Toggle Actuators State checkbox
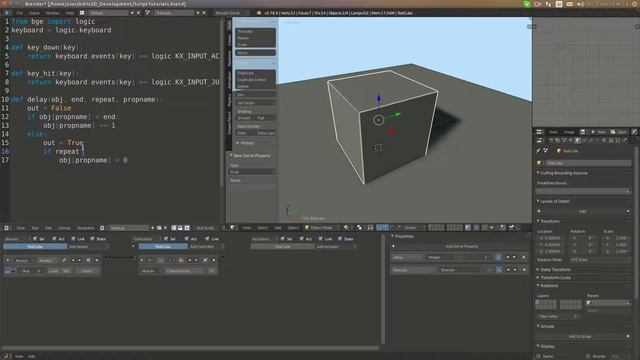The height and width of the screenshot is (360, 640). [340, 238]
